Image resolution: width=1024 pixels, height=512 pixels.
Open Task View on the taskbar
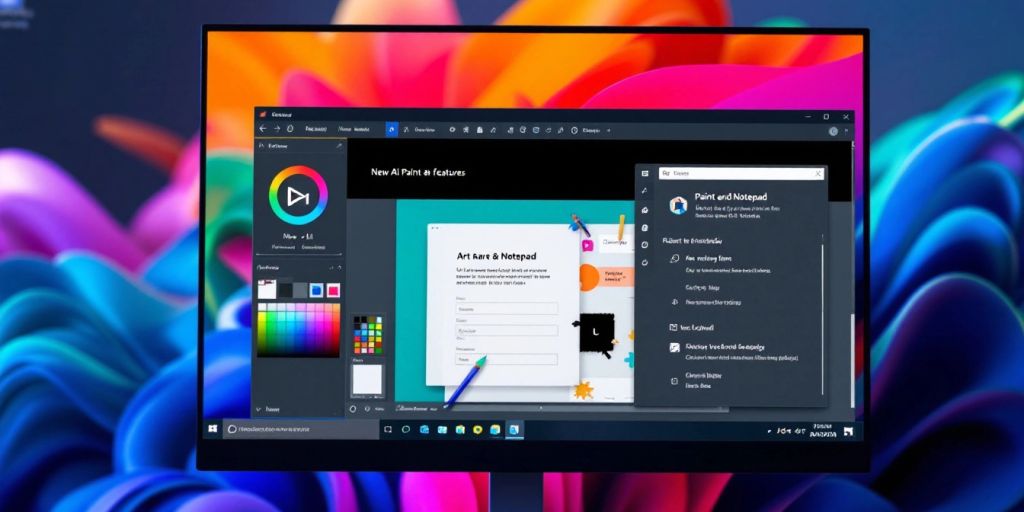point(388,429)
